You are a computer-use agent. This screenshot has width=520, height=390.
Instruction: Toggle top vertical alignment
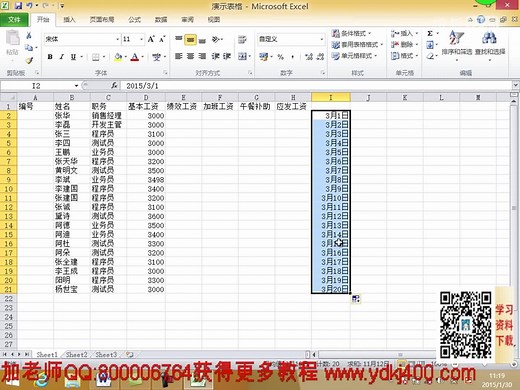(179, 39)
